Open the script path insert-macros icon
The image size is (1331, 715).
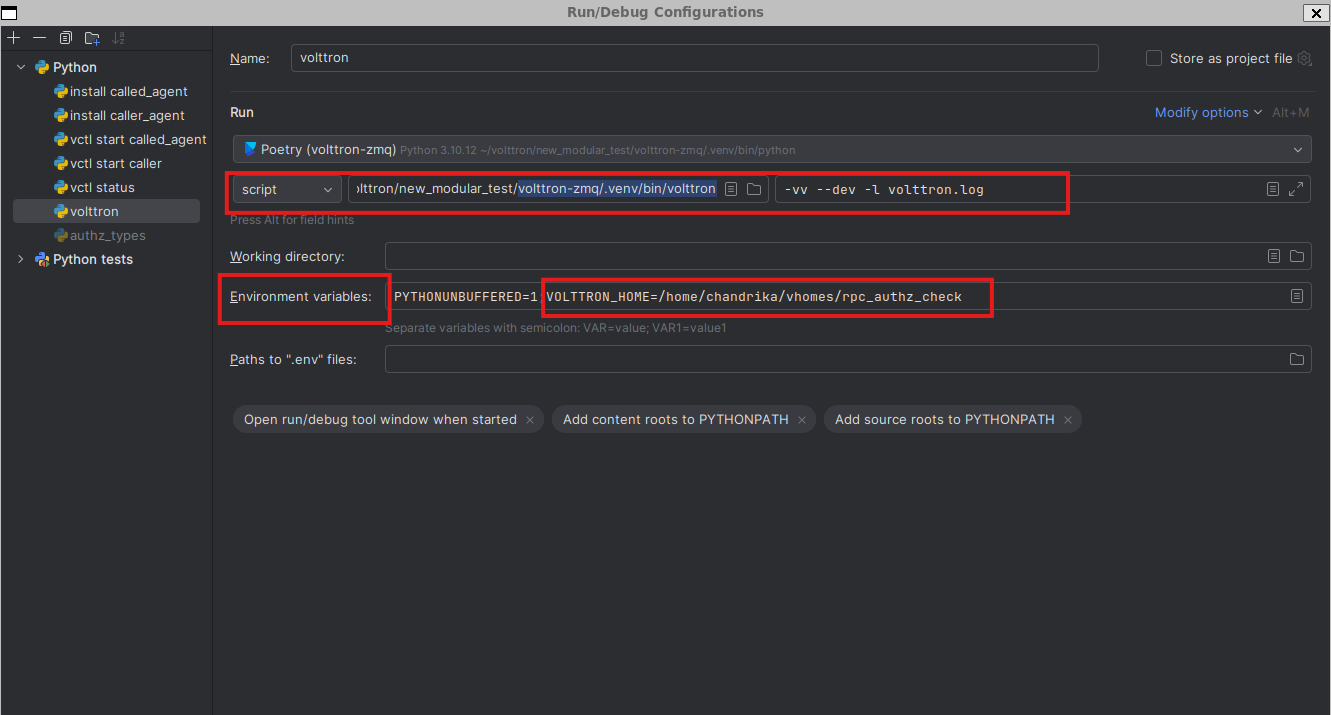point(731,189)
